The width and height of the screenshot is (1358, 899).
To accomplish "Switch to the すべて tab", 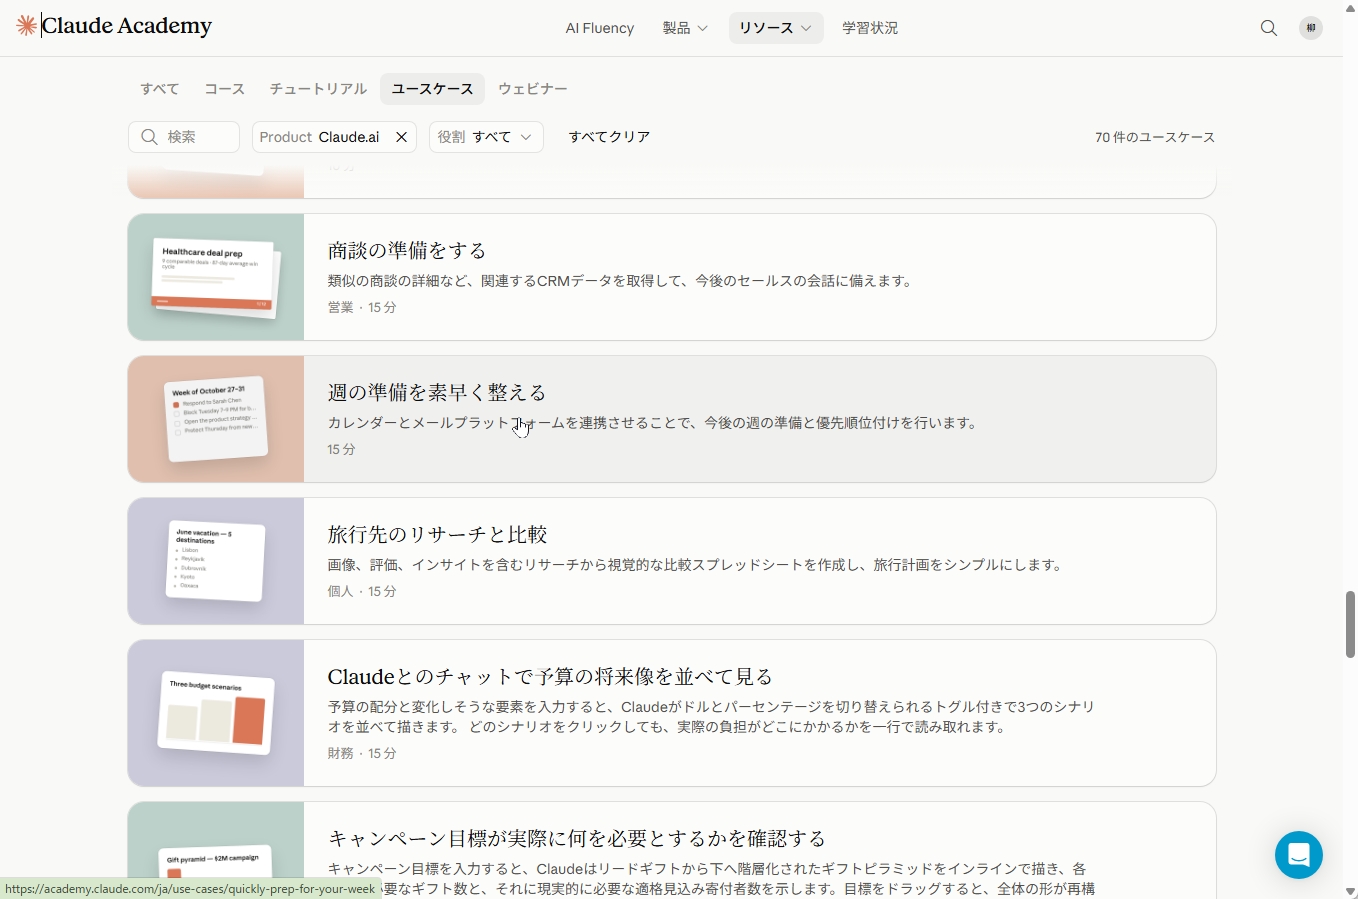I will pos(160,89).
